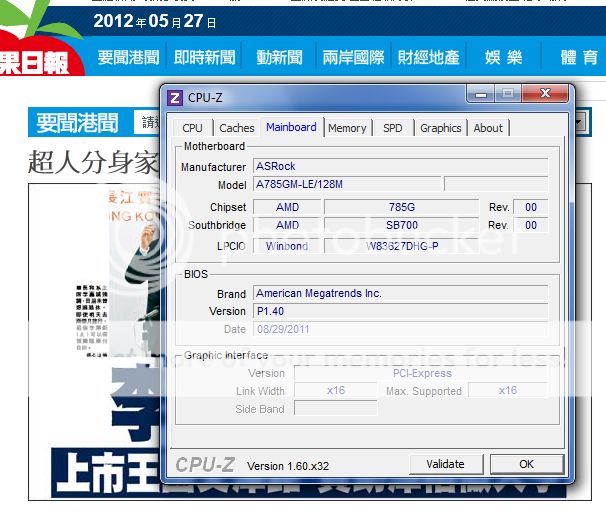The width and height of the screenshot is (606, 513).
Task: Click the BIOS version P1.40 field
Action: pos(400,311)
